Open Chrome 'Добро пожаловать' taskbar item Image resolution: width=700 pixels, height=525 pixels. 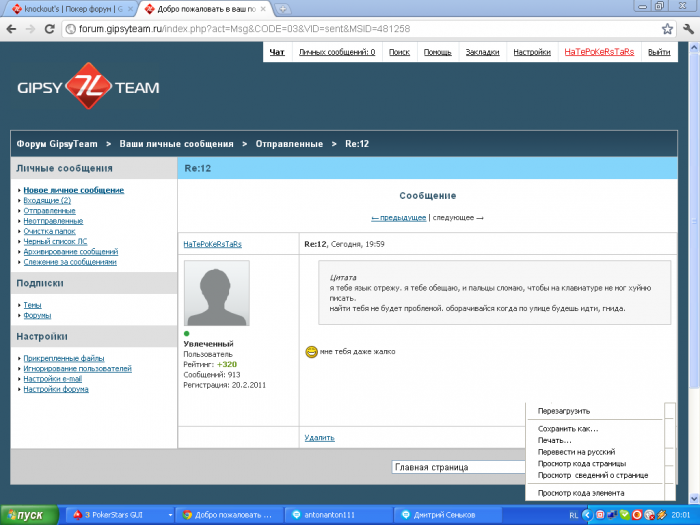click(229, 515)
